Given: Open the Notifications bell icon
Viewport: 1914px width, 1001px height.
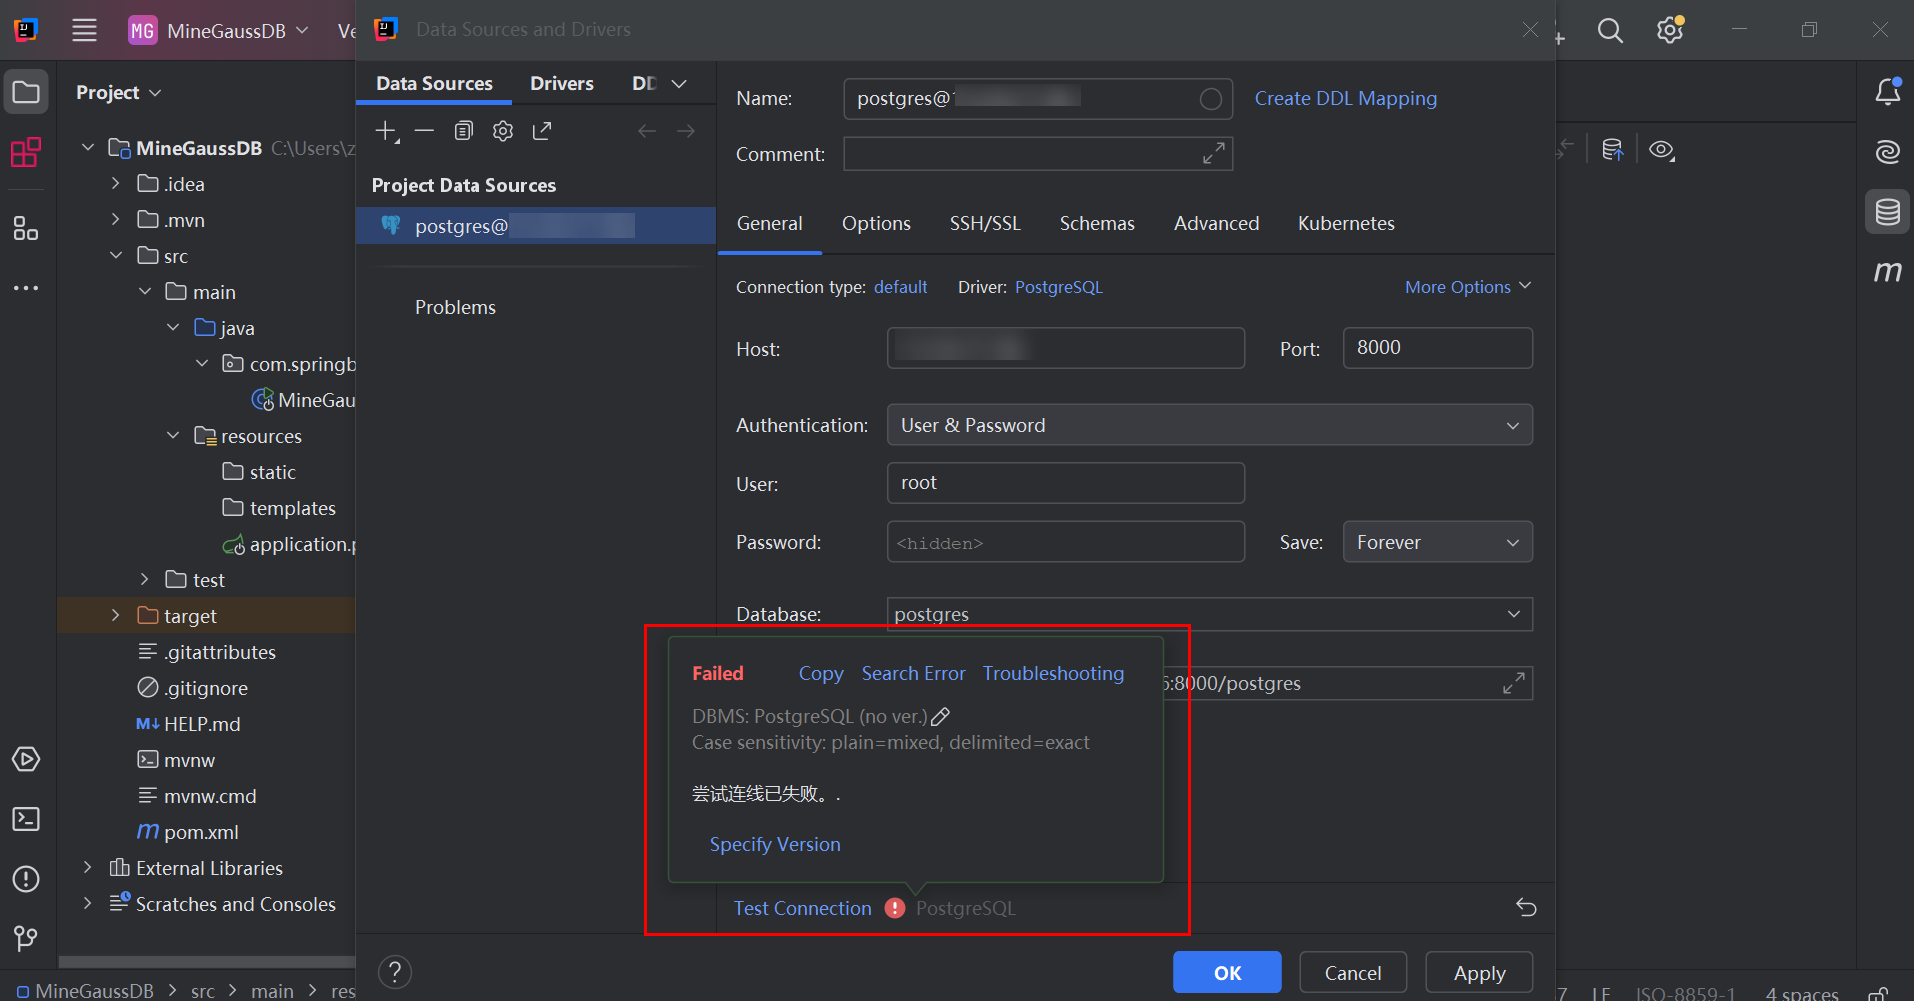Looking at the screenshot, I should pyautogui.click(x=1888, y=92).
